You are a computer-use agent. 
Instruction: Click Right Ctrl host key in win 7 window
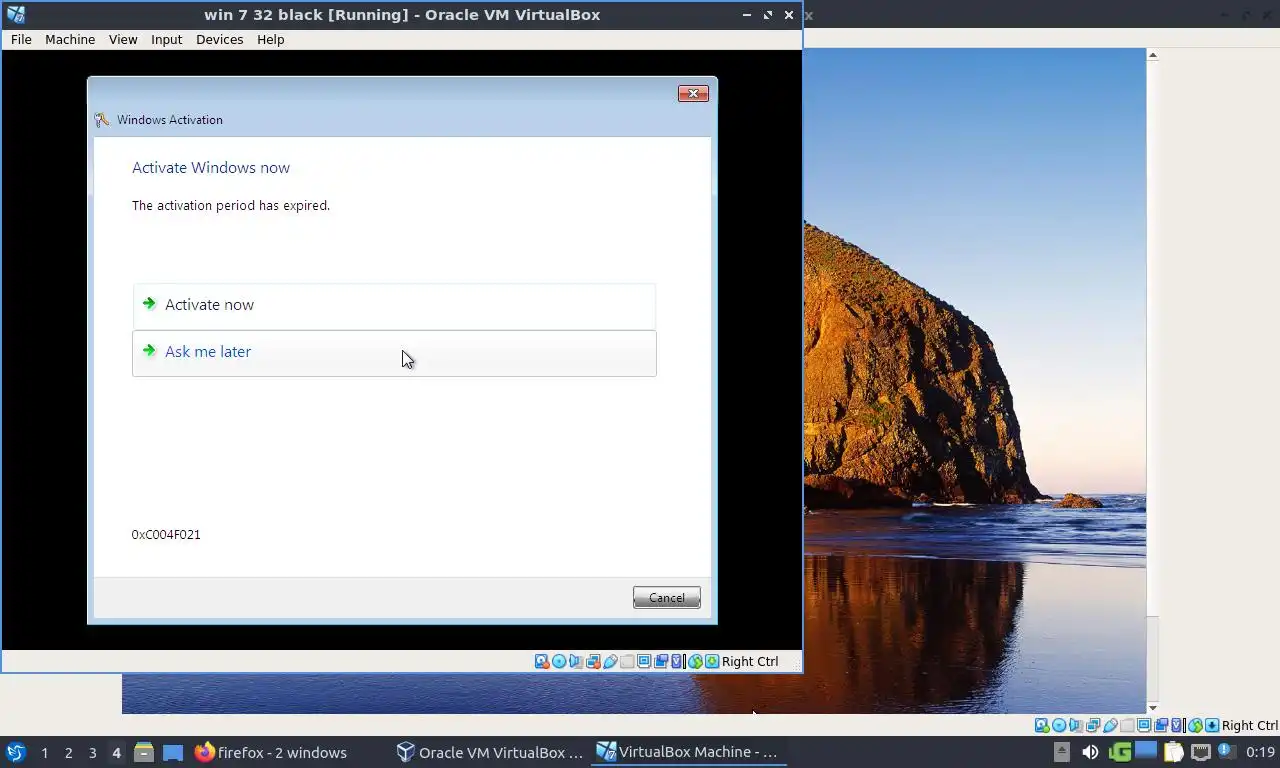click(x=750, y=661)
